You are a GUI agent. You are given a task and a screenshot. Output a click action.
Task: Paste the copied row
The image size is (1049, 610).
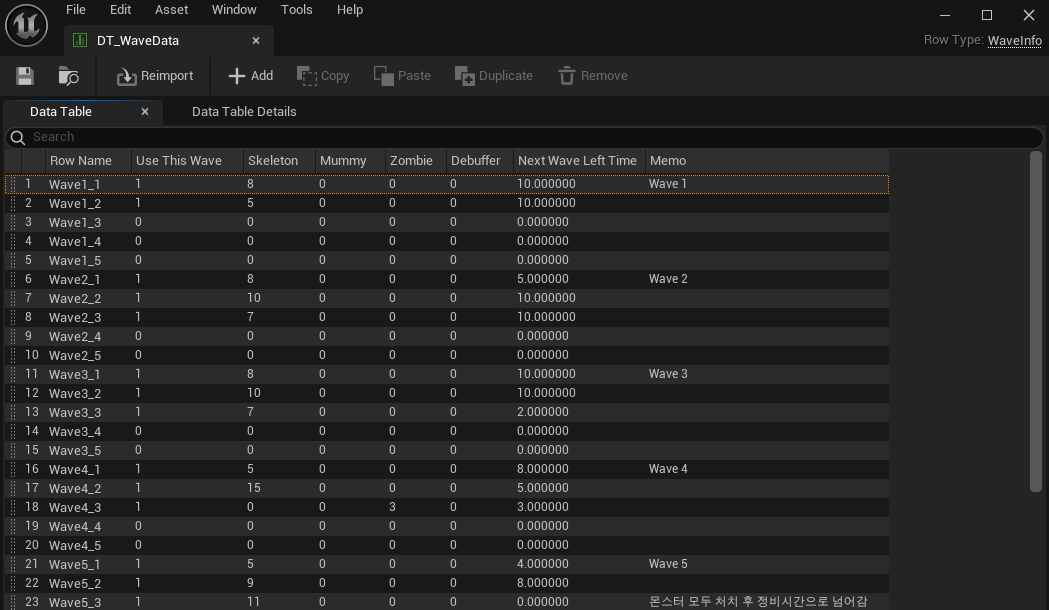[x=402, y=76]
